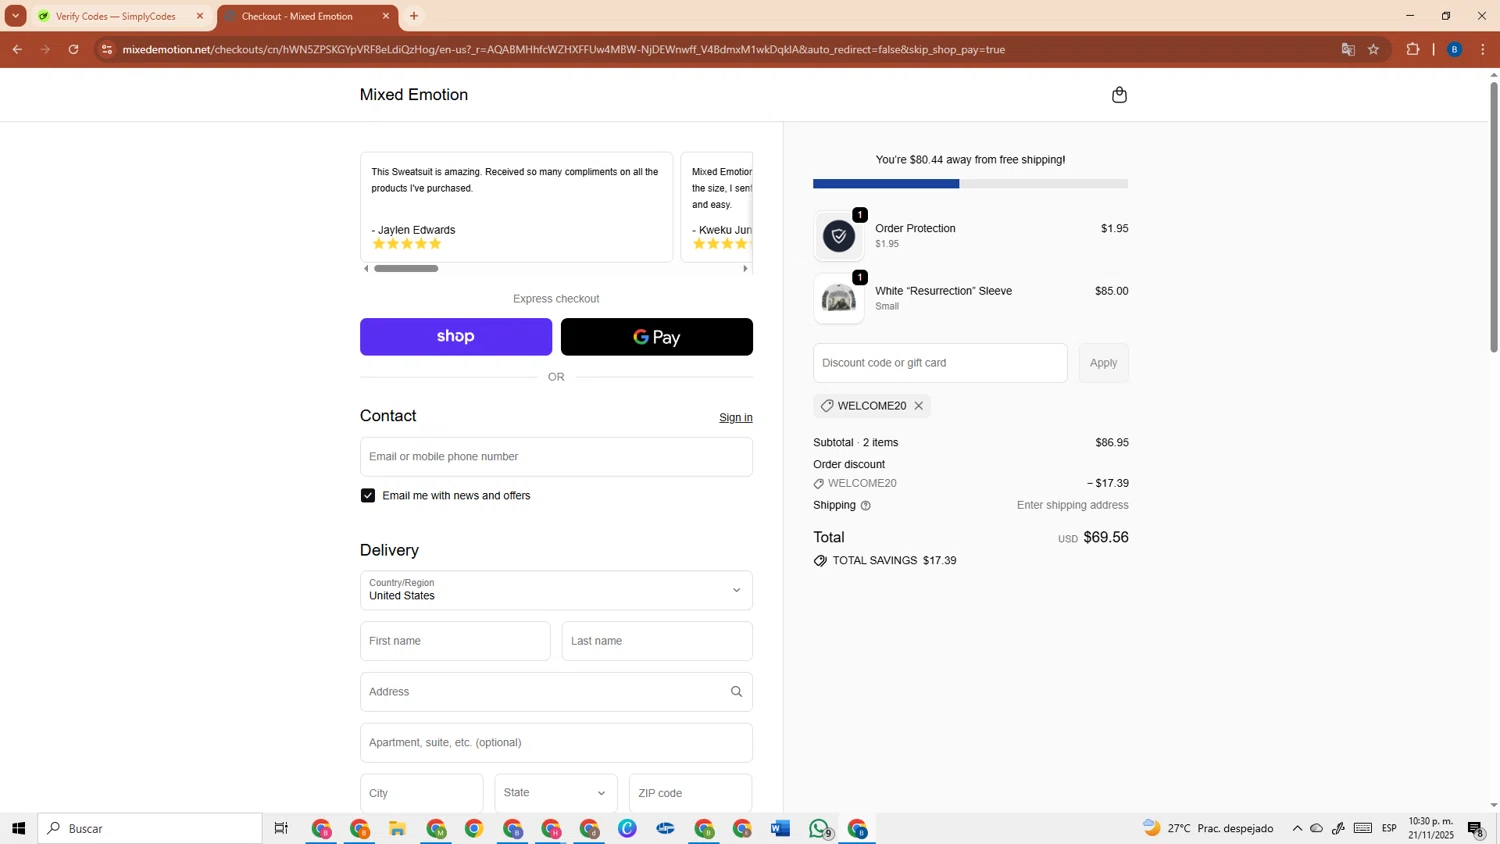Click the Address input field
This screenshot has height=844, width=1500.
556,692
